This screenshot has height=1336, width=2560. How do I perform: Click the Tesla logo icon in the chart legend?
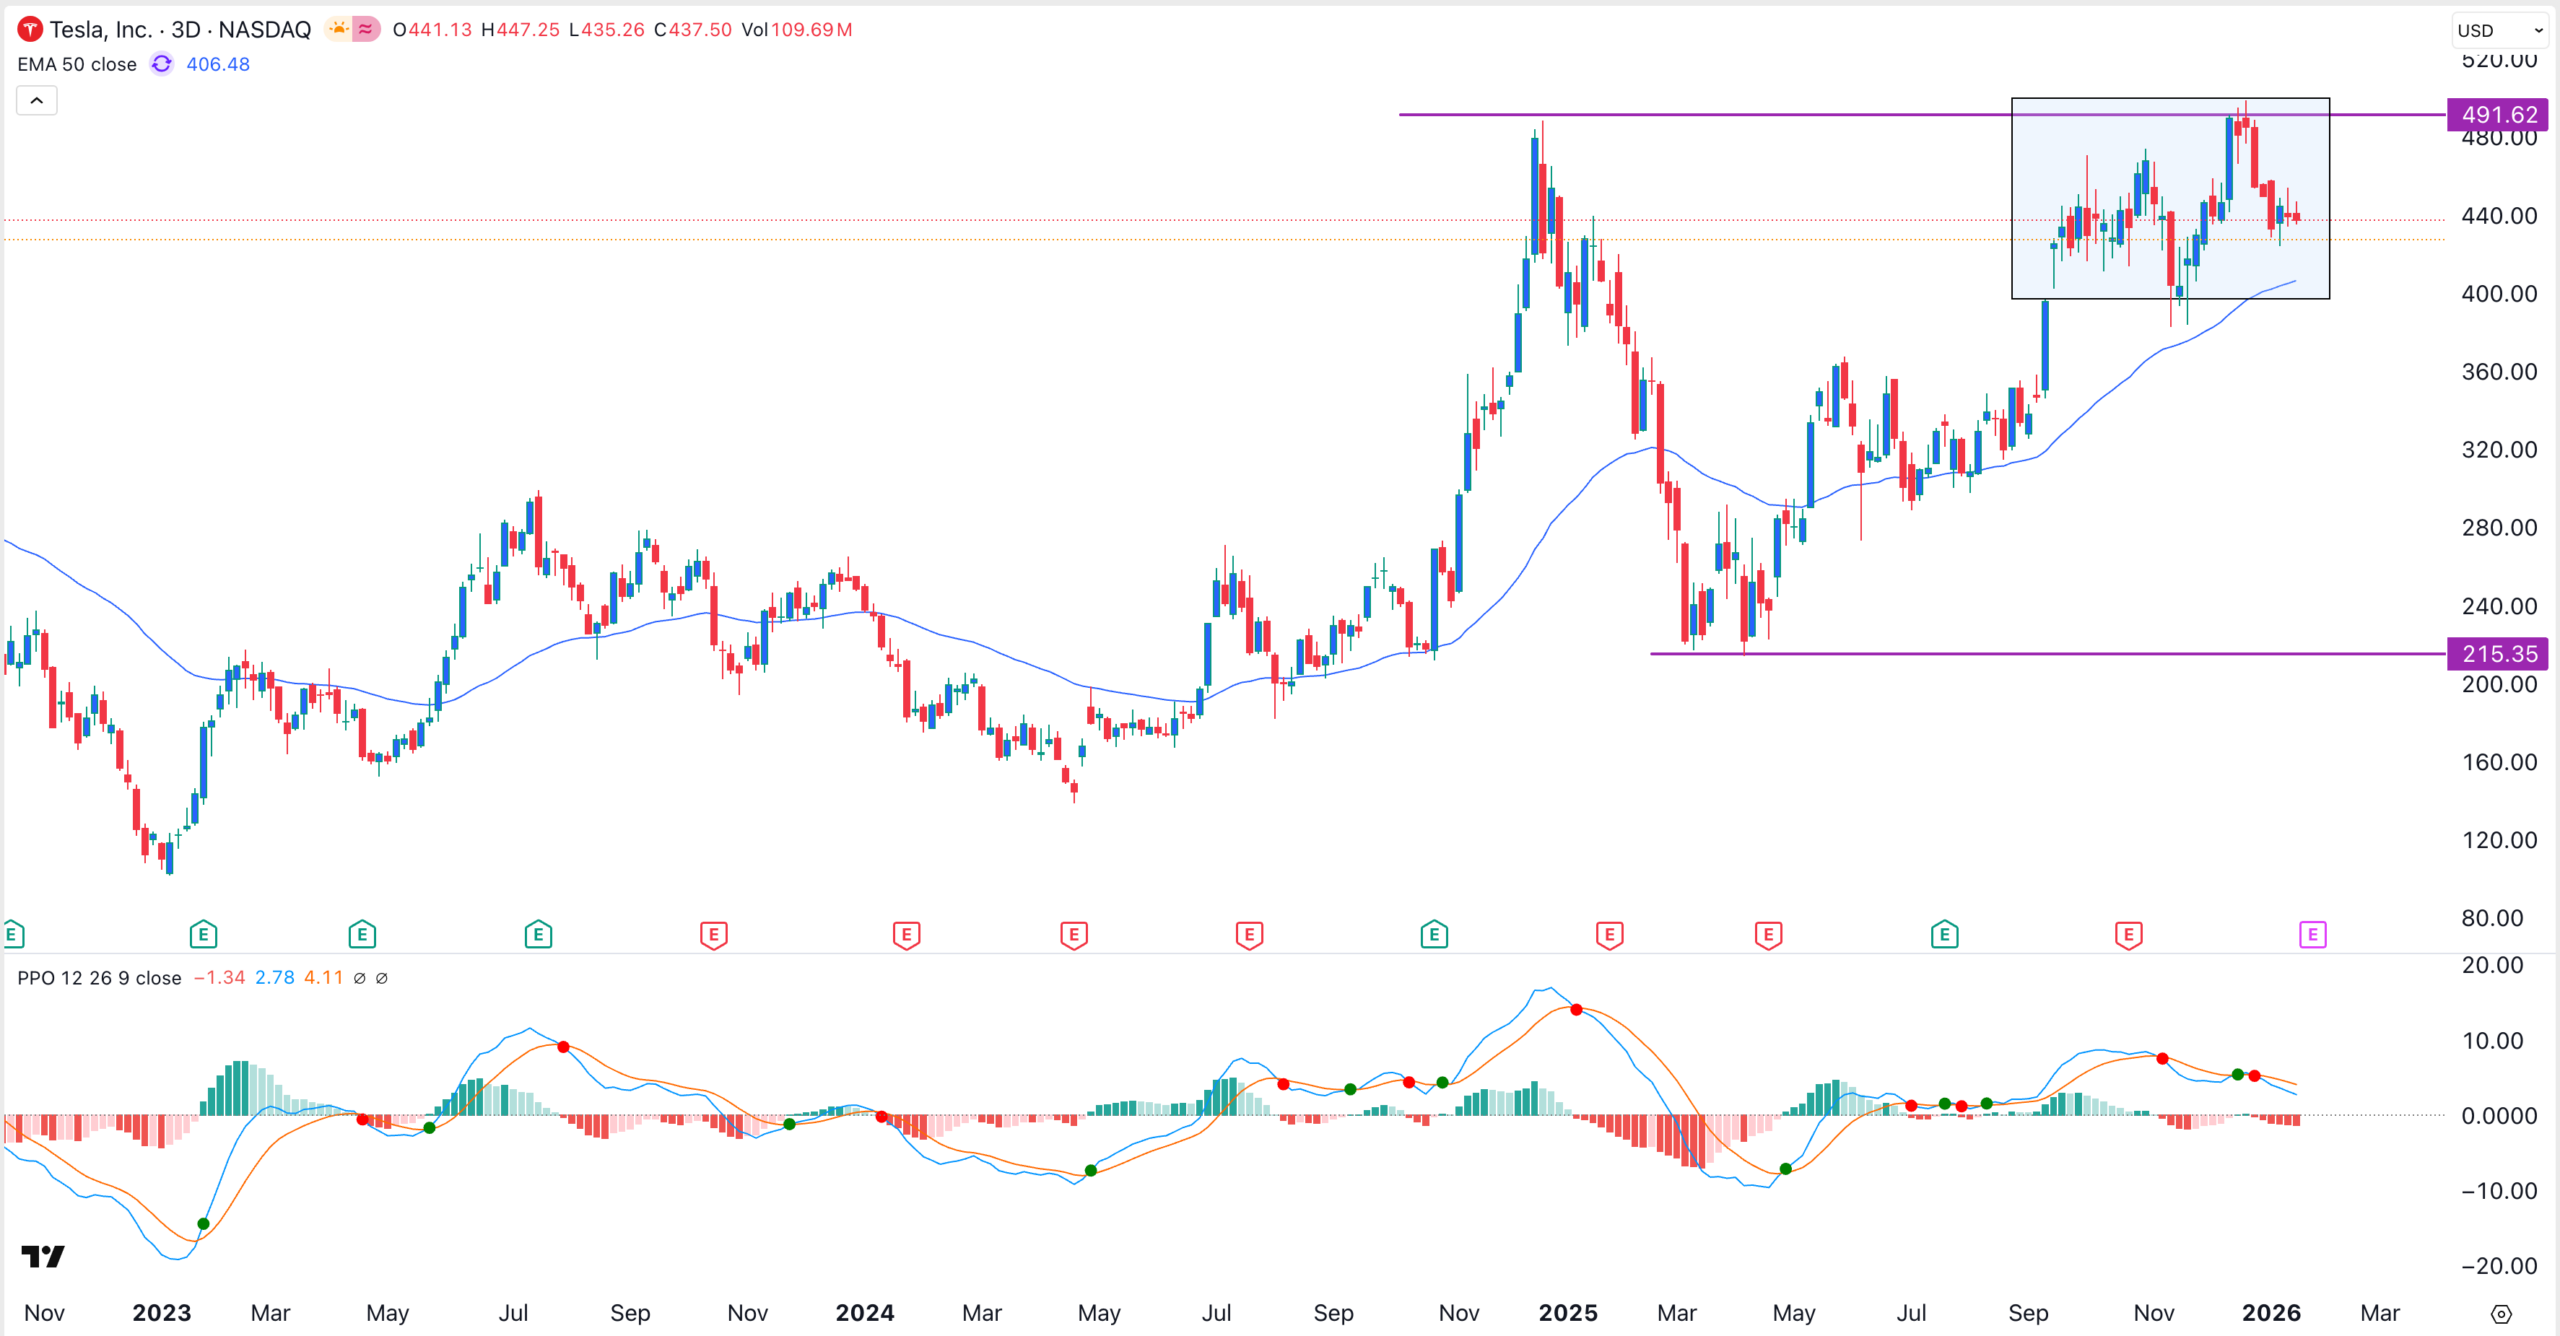point(30,29)
